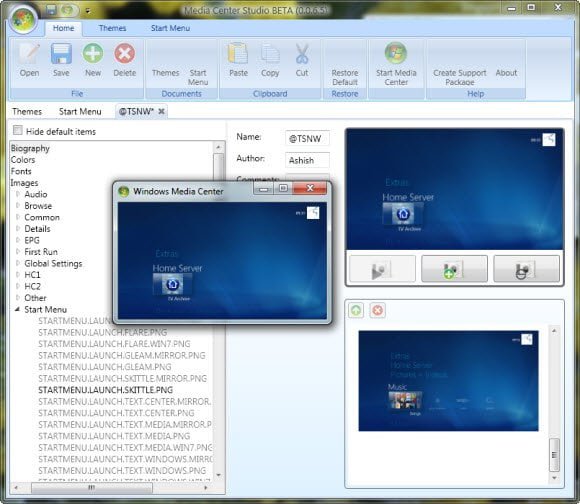Select the Fonts tree item

click(x=21, y=171)
